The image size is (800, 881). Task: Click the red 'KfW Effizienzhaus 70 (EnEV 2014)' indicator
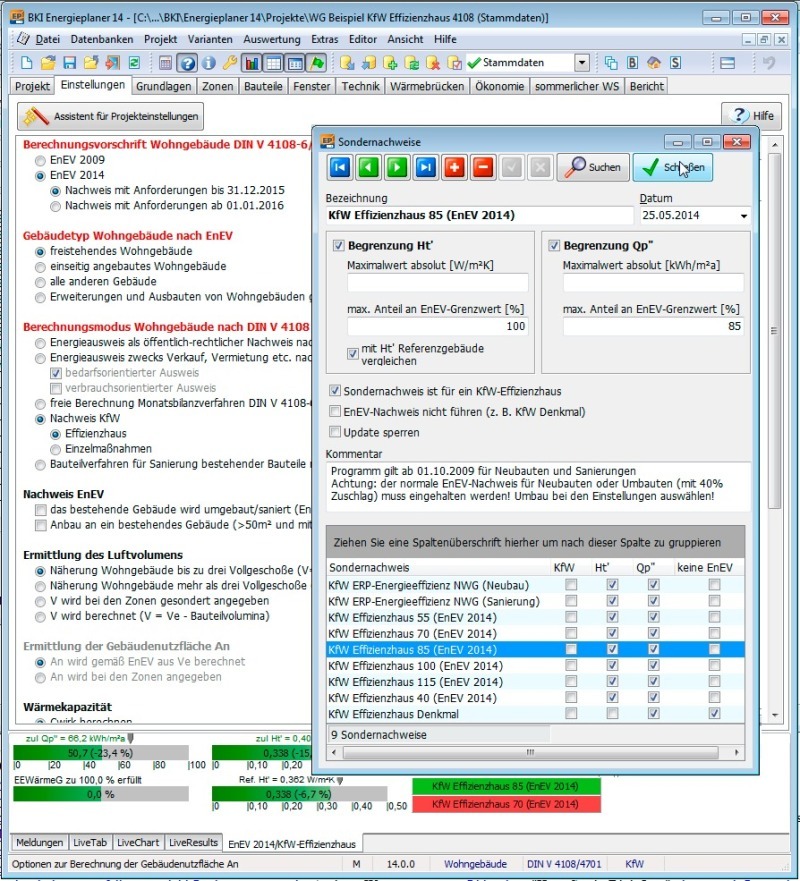506,804
